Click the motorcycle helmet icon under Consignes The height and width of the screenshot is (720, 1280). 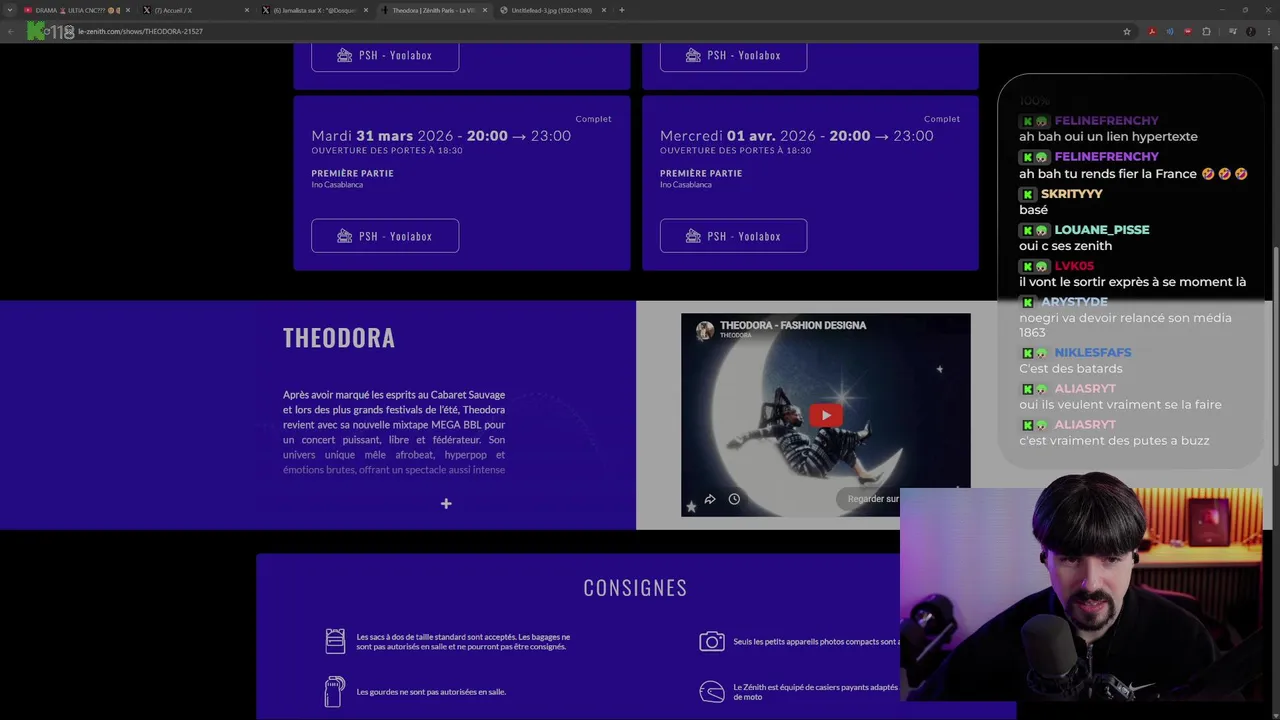(x=712, y=691)
